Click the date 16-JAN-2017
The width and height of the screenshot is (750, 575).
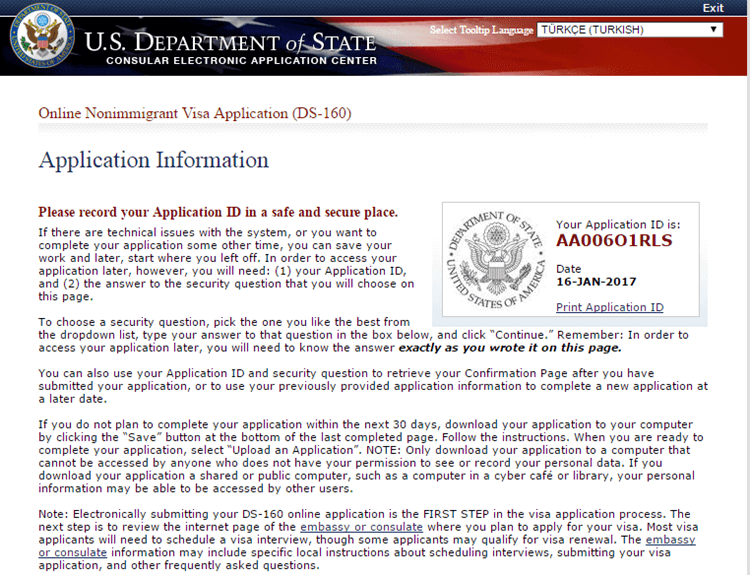[x=596, y=282]
